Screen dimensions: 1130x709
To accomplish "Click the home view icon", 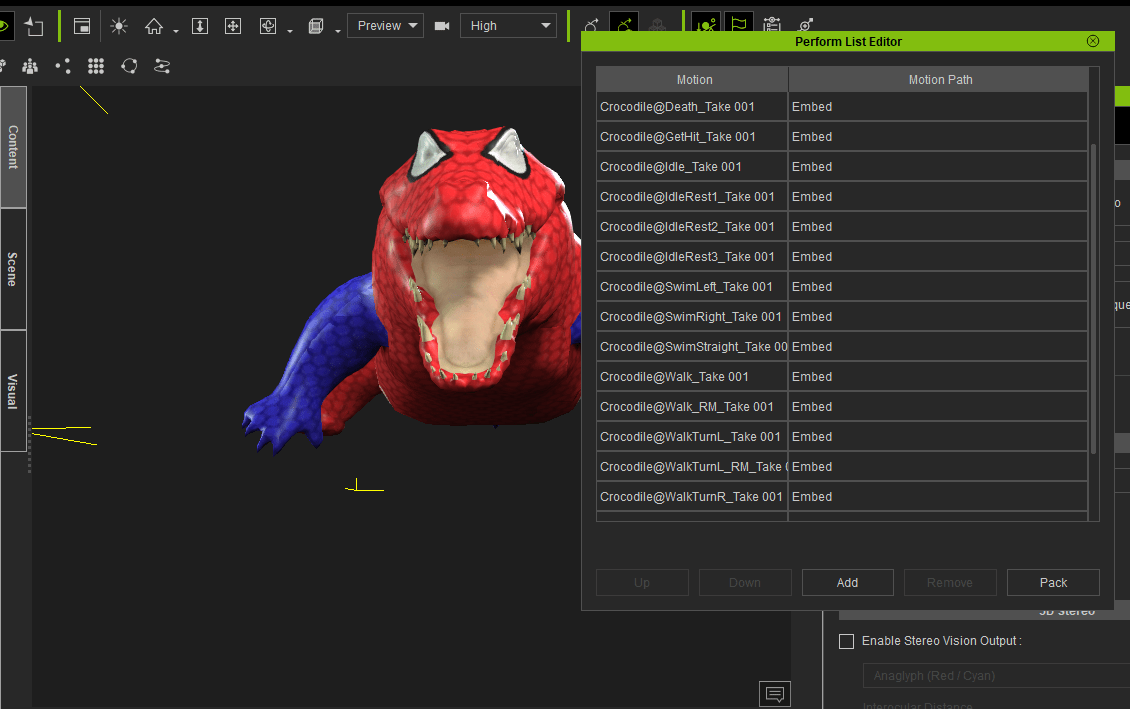I will pyautogui.click(x=153, y=26).
